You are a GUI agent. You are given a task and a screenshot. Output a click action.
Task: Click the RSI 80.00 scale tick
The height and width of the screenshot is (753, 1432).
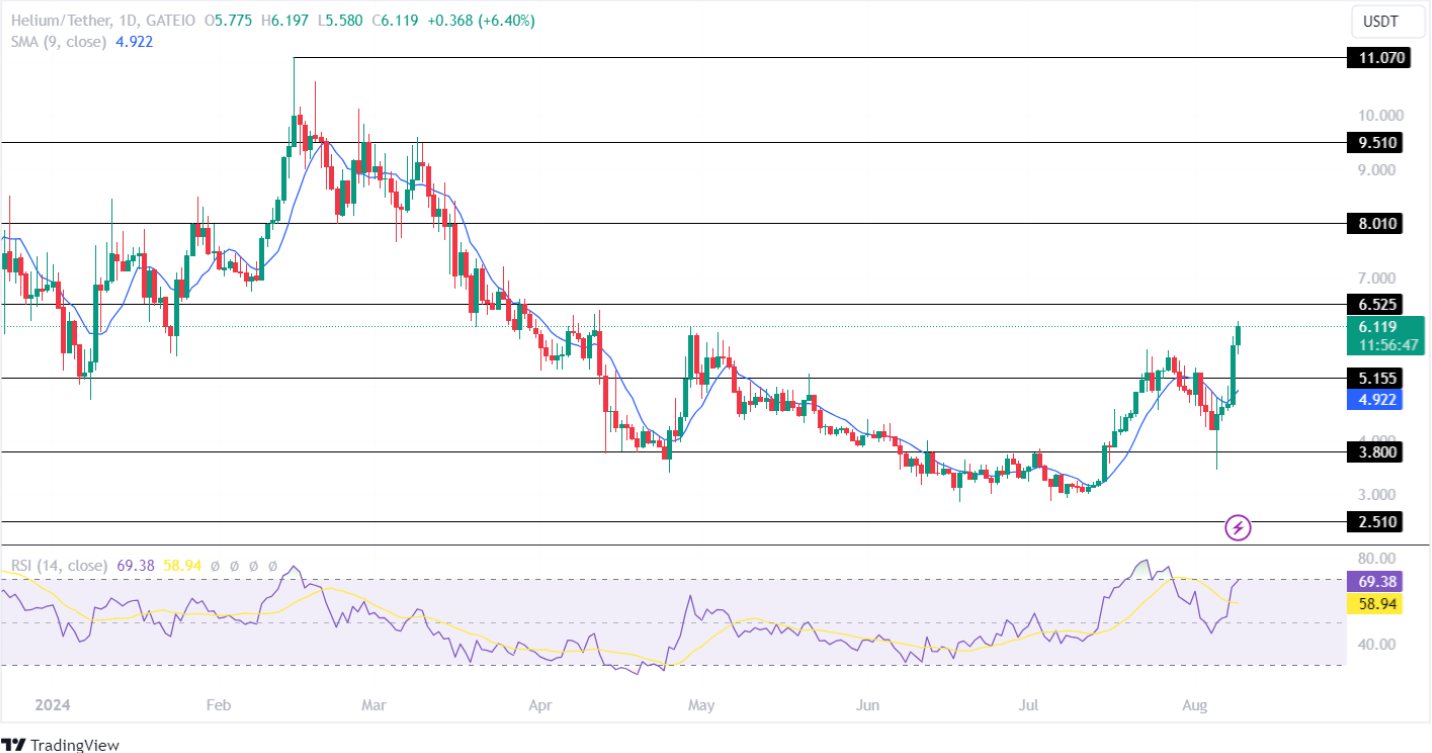[1376, 558]
